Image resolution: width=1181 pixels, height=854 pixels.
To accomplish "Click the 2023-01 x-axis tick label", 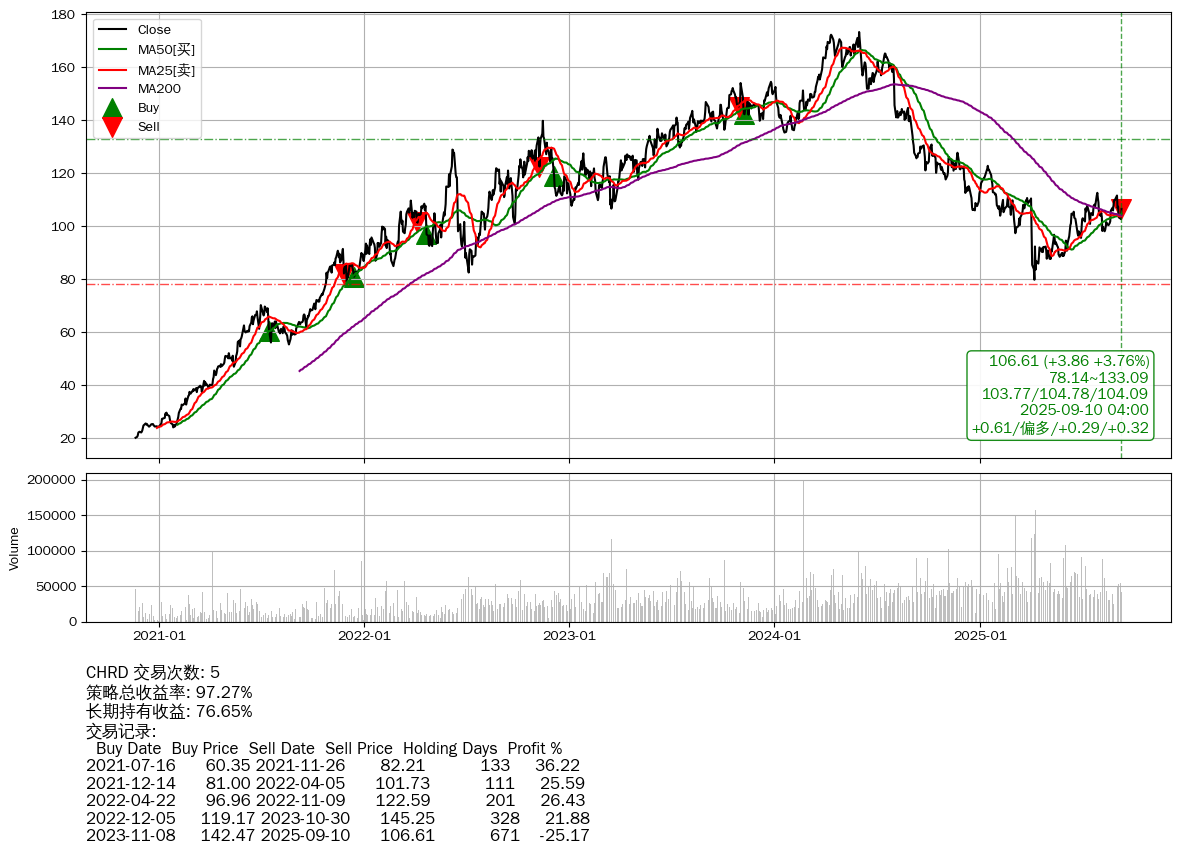I will [x=570, y=635].
